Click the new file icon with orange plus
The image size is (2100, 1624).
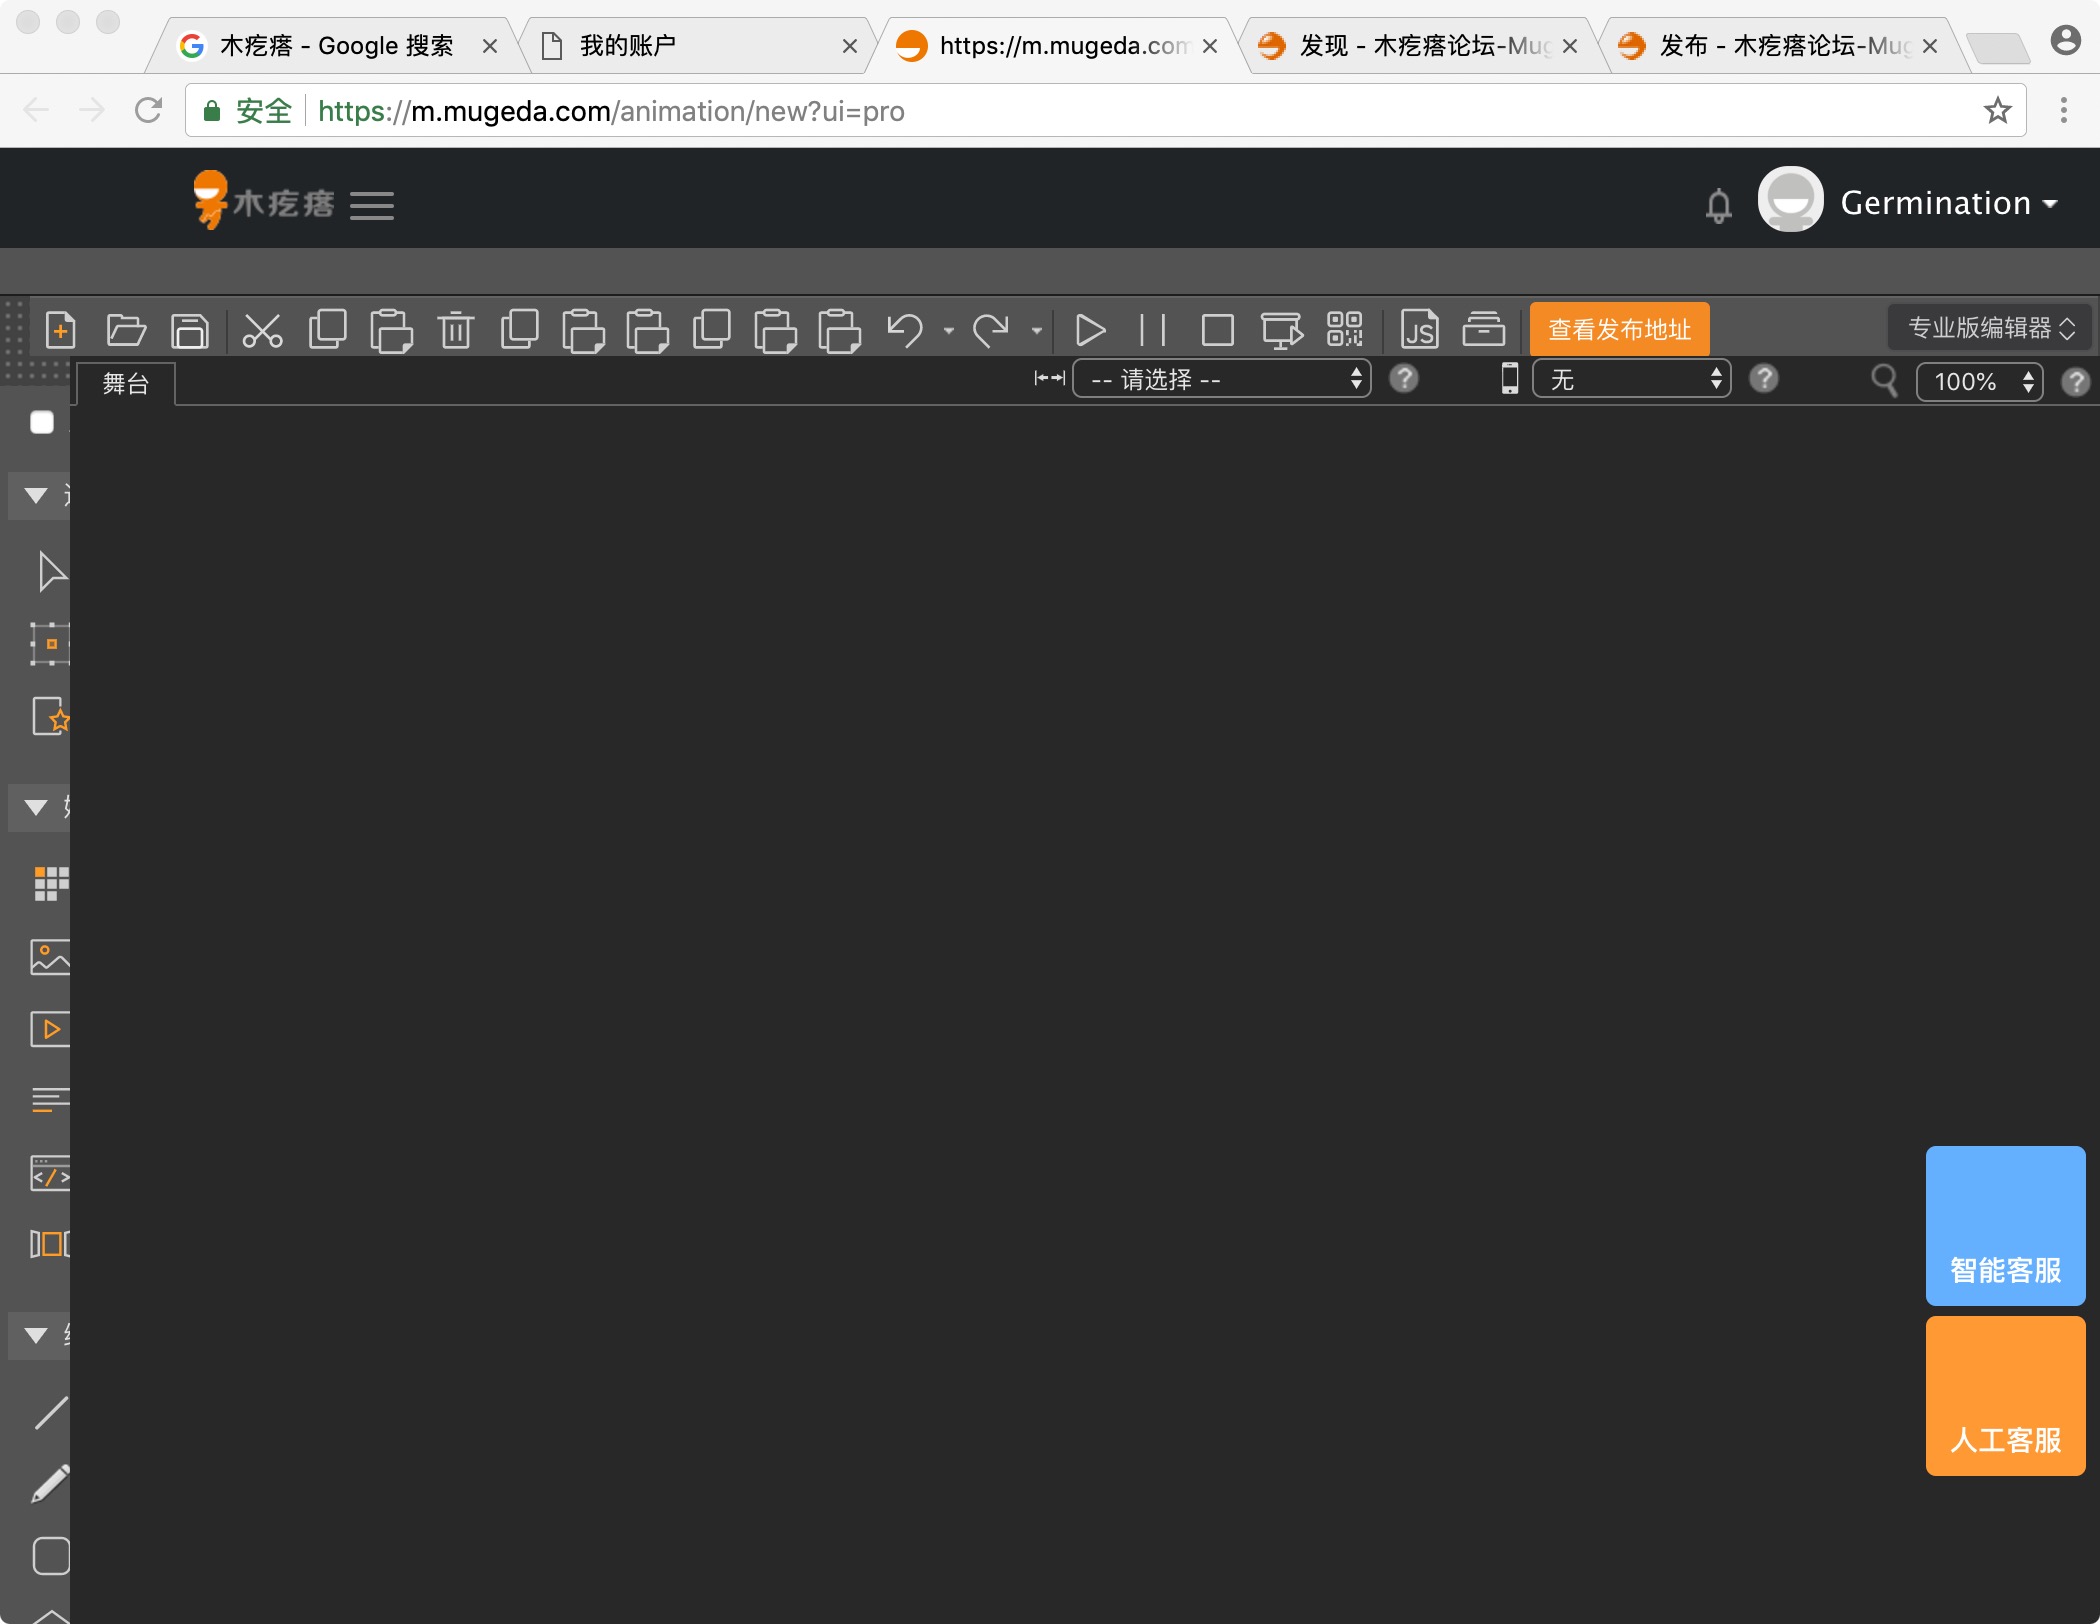coord(60,329)
